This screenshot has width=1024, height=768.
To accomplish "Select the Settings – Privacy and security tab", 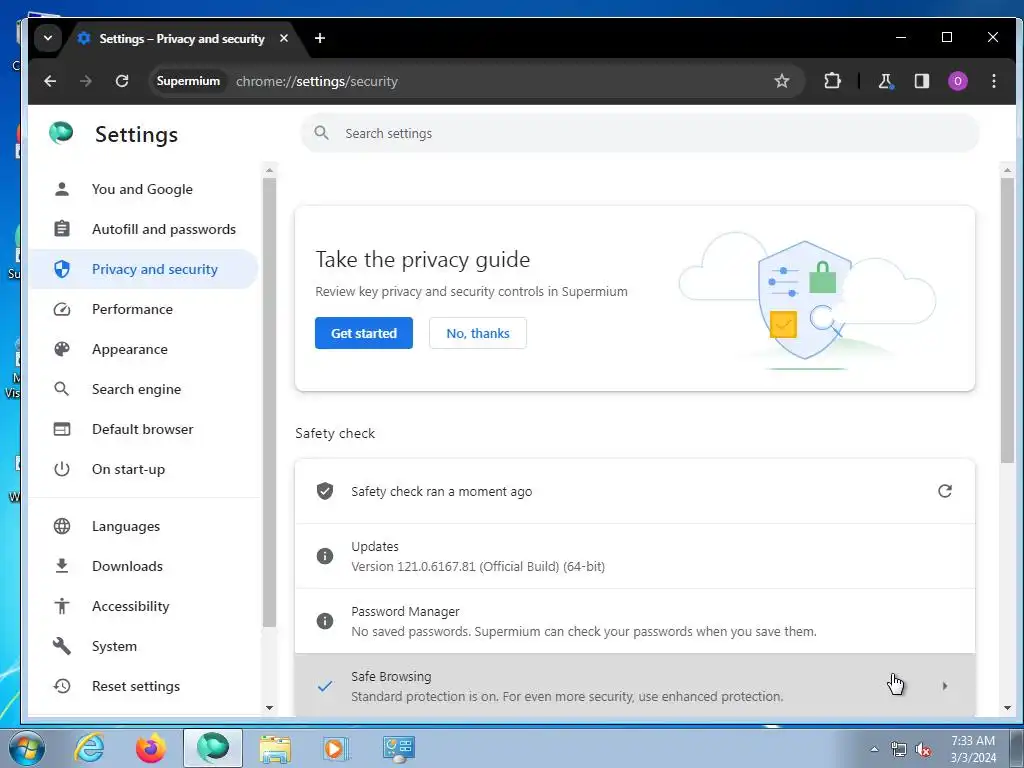I will click(x=182, y=39).
